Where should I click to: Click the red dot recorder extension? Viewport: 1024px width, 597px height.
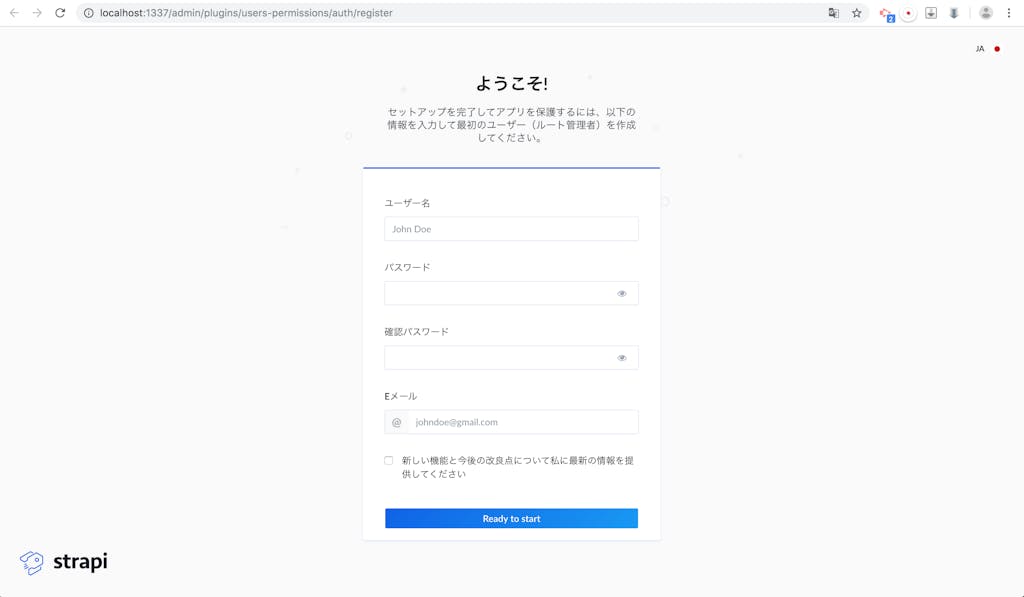[908, 13]
